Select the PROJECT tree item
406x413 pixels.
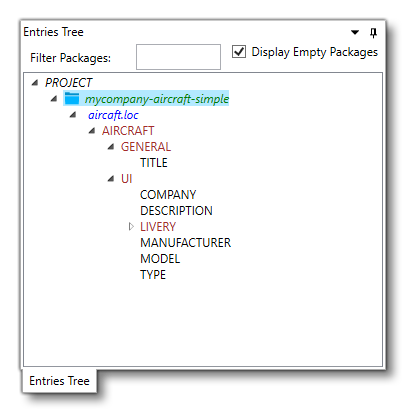coord(68,83)
